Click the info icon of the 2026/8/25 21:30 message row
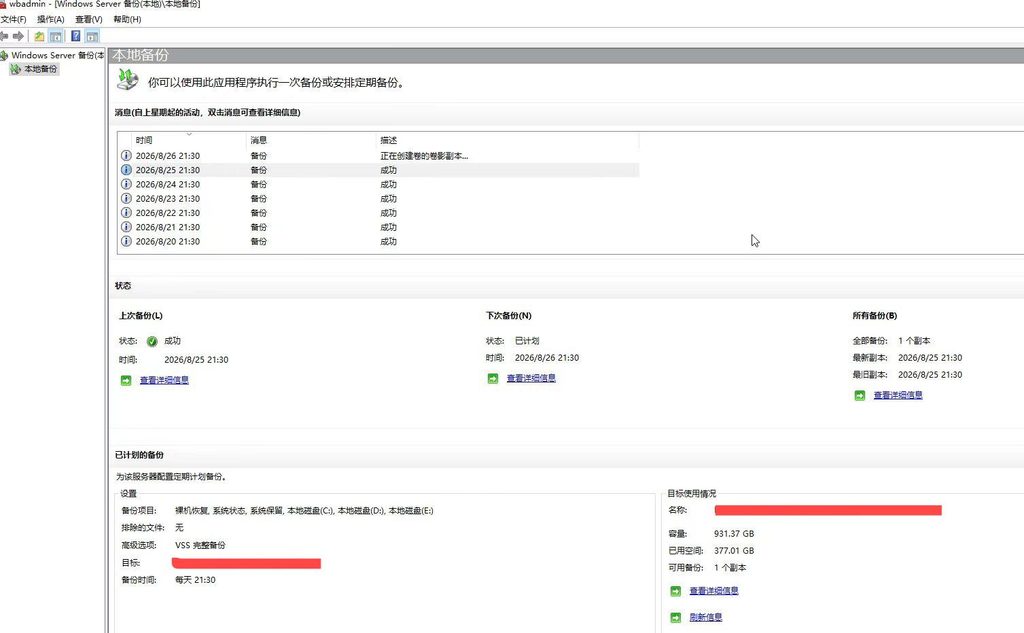1024x633 pixels. click(x=126, y=170)
